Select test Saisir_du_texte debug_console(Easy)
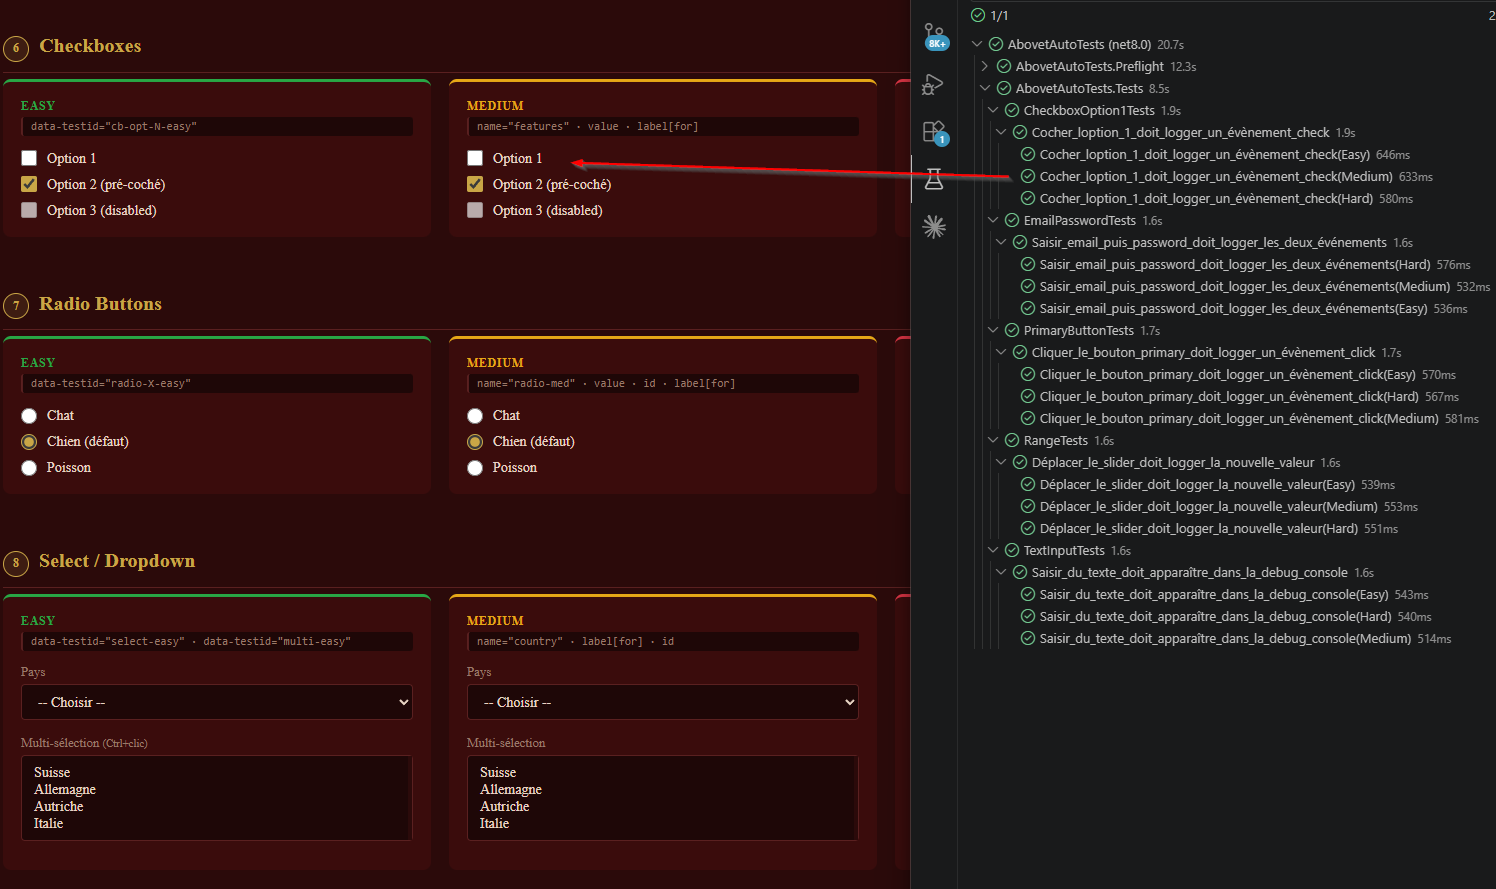Image resolution: width=1496 pixels, height=889 pixels. tap(1214, 594)
